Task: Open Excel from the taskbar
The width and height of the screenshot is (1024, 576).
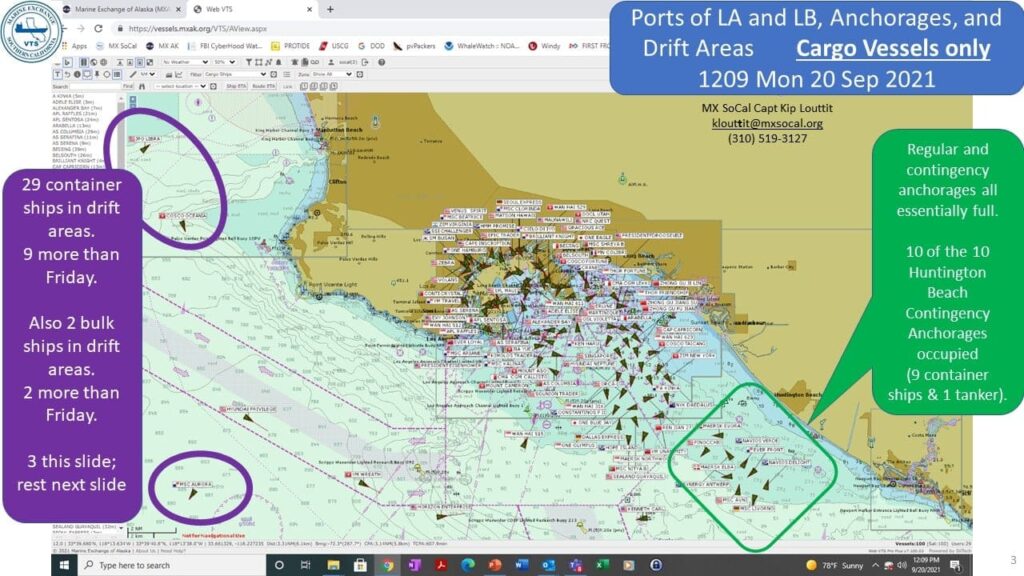Action: tap(601, 565)
